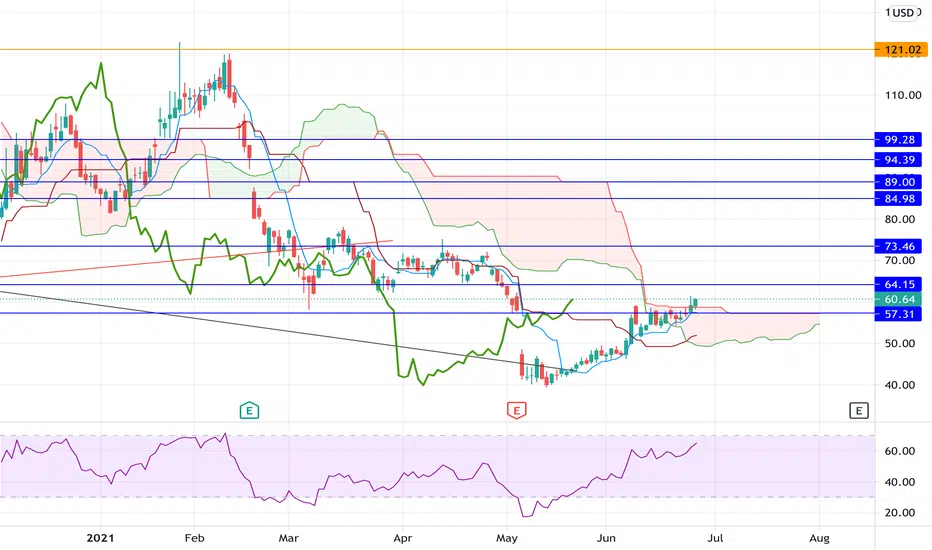Click the 70.00 price axis value

(899, 260)
